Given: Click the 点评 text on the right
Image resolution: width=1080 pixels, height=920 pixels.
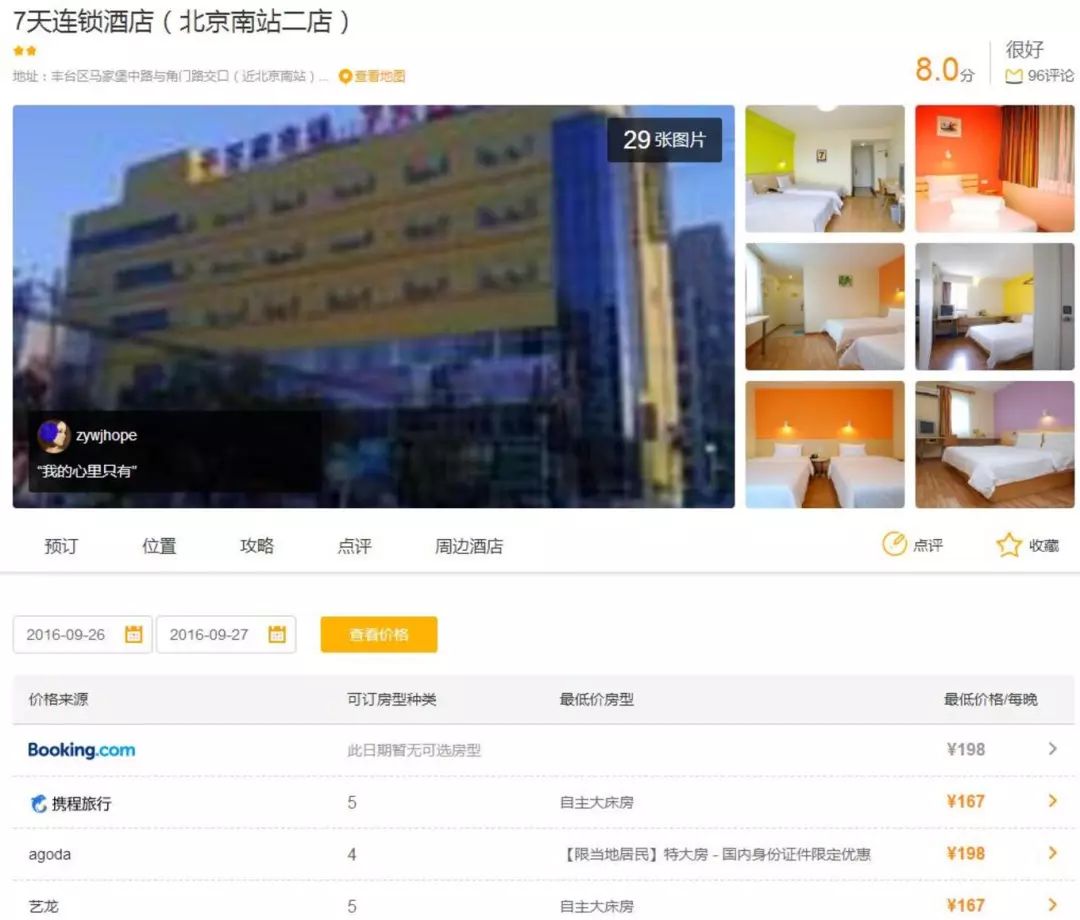Looking at the screenshot, I should click(x=928, y=545).
